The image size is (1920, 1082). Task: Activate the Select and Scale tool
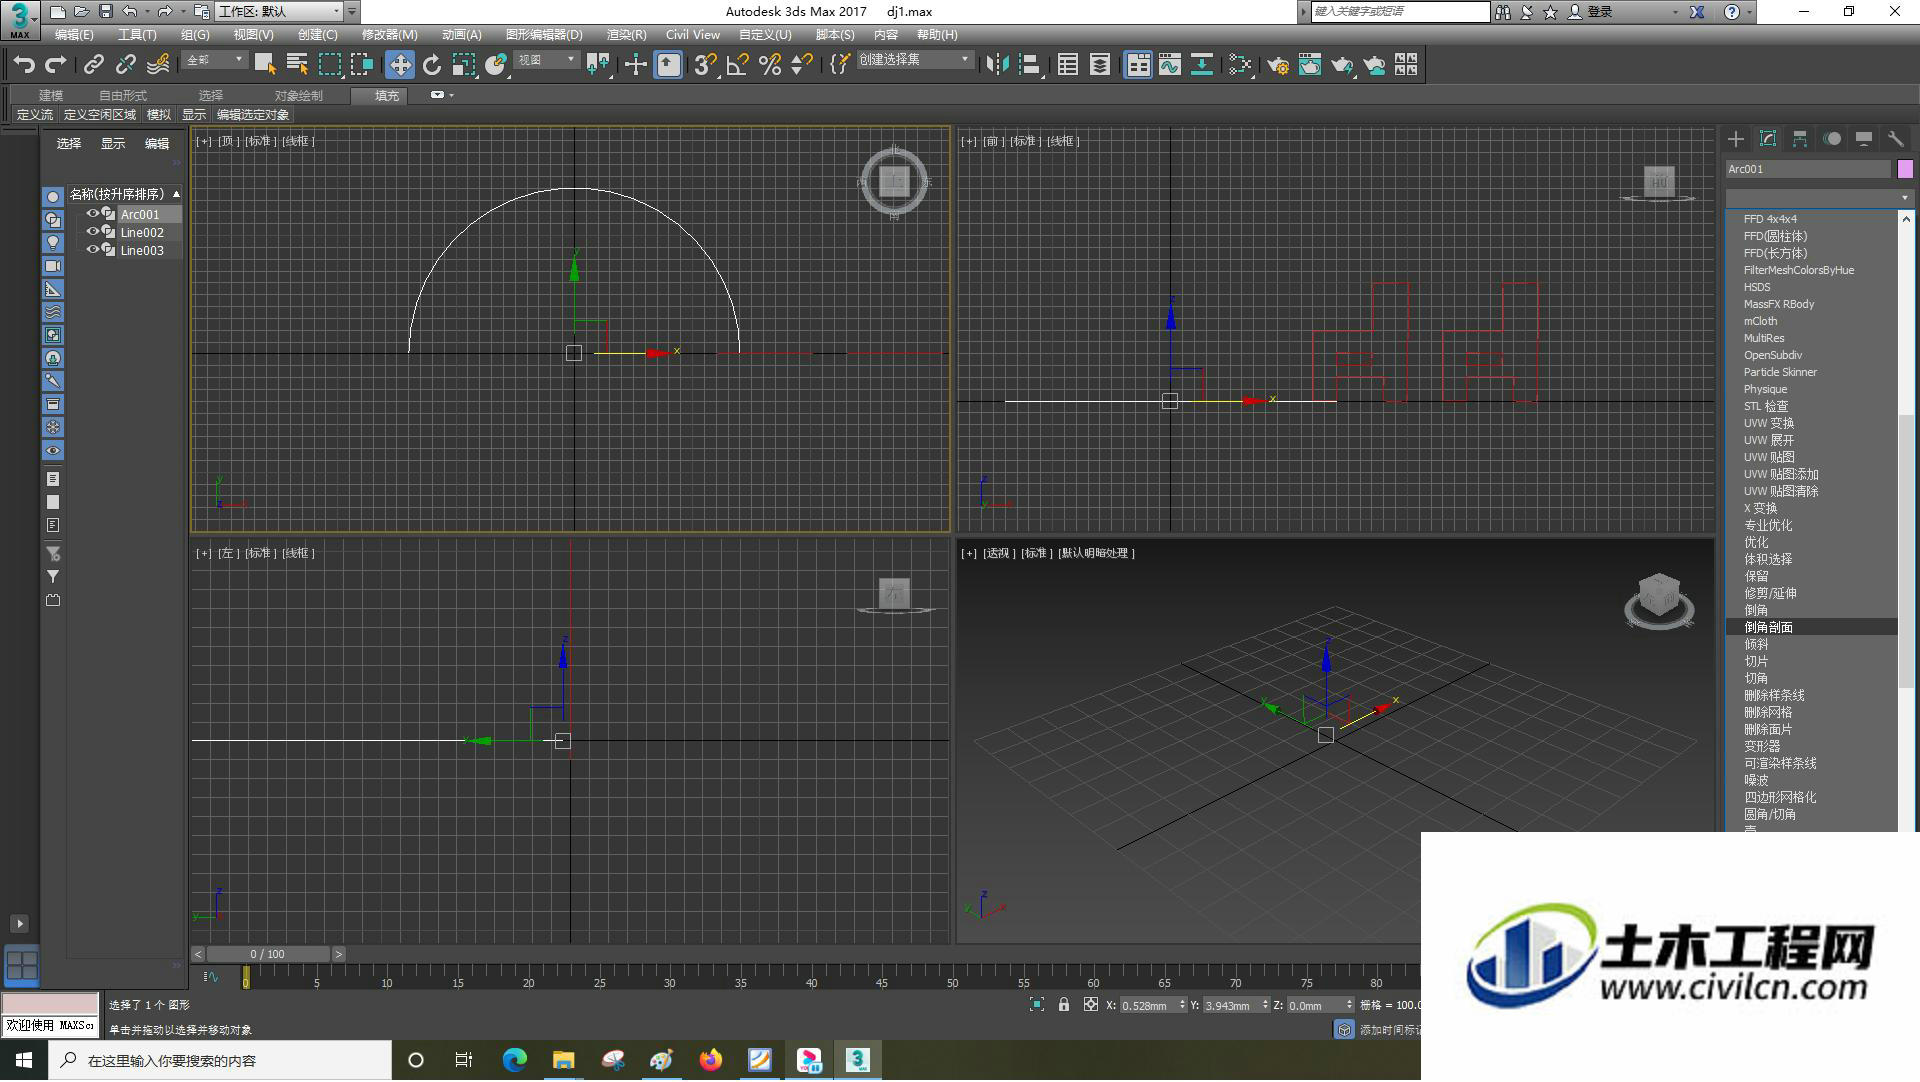coord(464,65)
